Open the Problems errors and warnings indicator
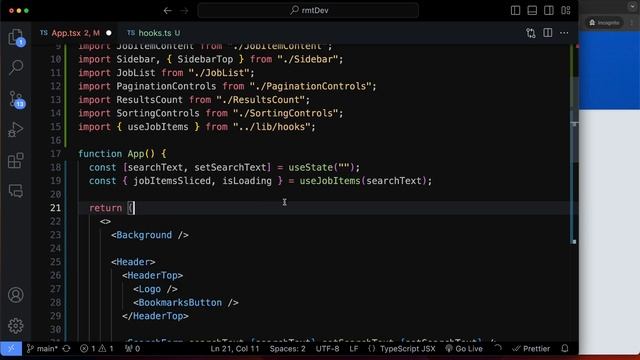This screenshot has height=360, width=640. [x=97, y=349]
